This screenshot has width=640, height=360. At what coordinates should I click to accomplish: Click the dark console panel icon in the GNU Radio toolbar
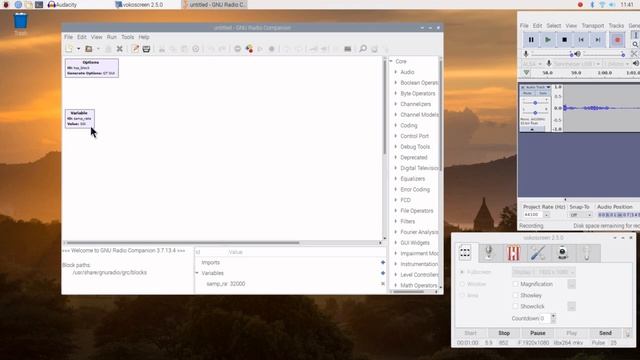348,49
